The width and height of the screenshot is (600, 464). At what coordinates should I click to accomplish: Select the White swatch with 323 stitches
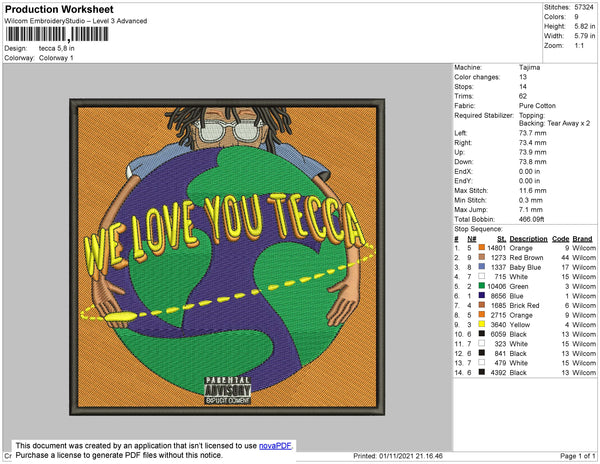click(482, 344)
